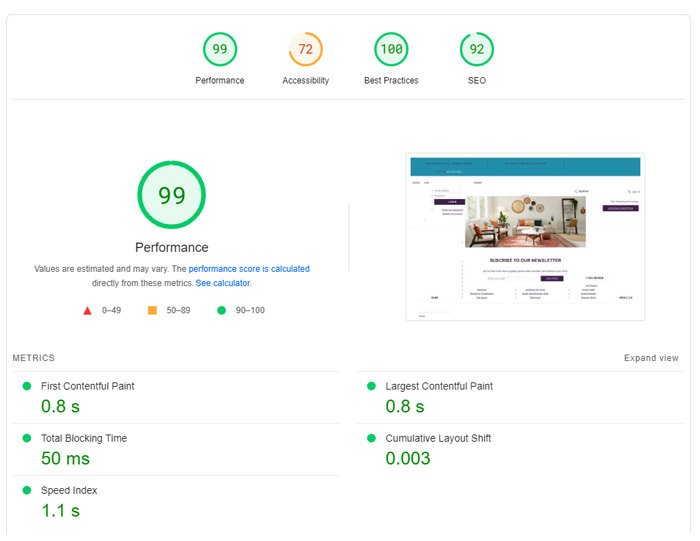
Task: Click the Accessibility score gauge 72
Action: [x=305, y=49]
